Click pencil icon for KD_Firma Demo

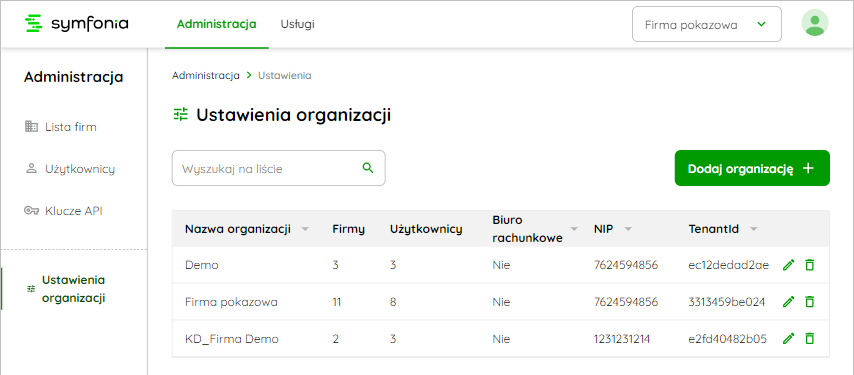tap(788, 339)
